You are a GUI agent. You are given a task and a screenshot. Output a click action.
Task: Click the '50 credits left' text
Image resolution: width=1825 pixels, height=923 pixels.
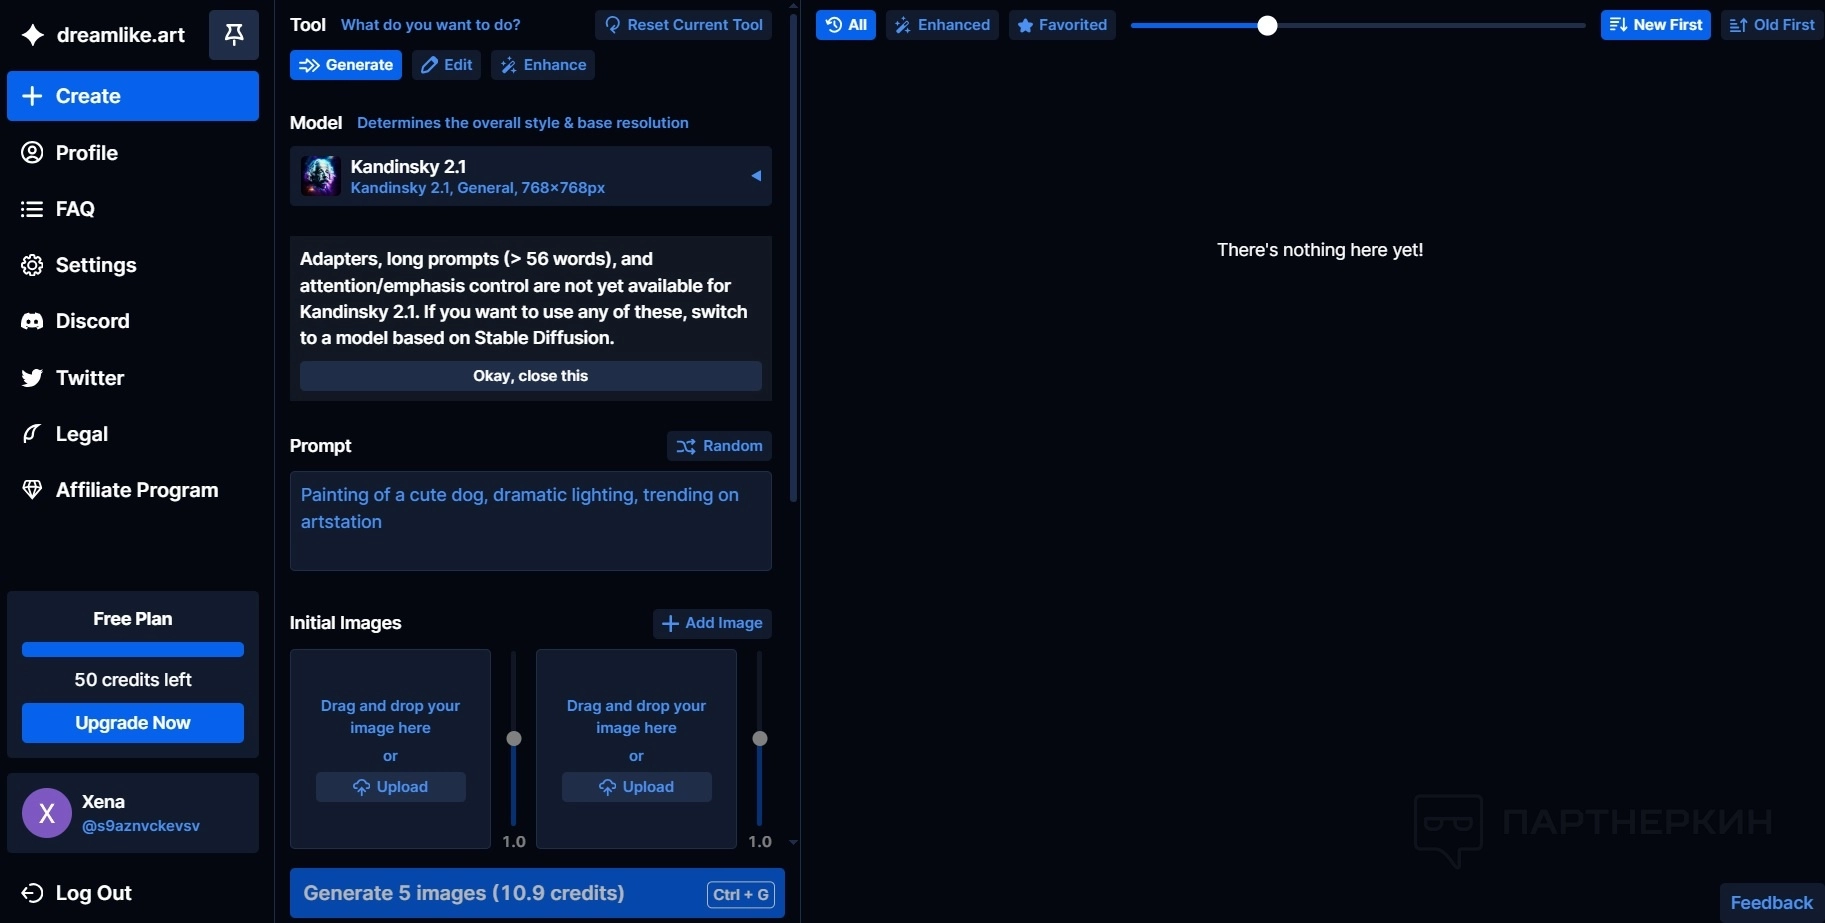coord(133,680)
